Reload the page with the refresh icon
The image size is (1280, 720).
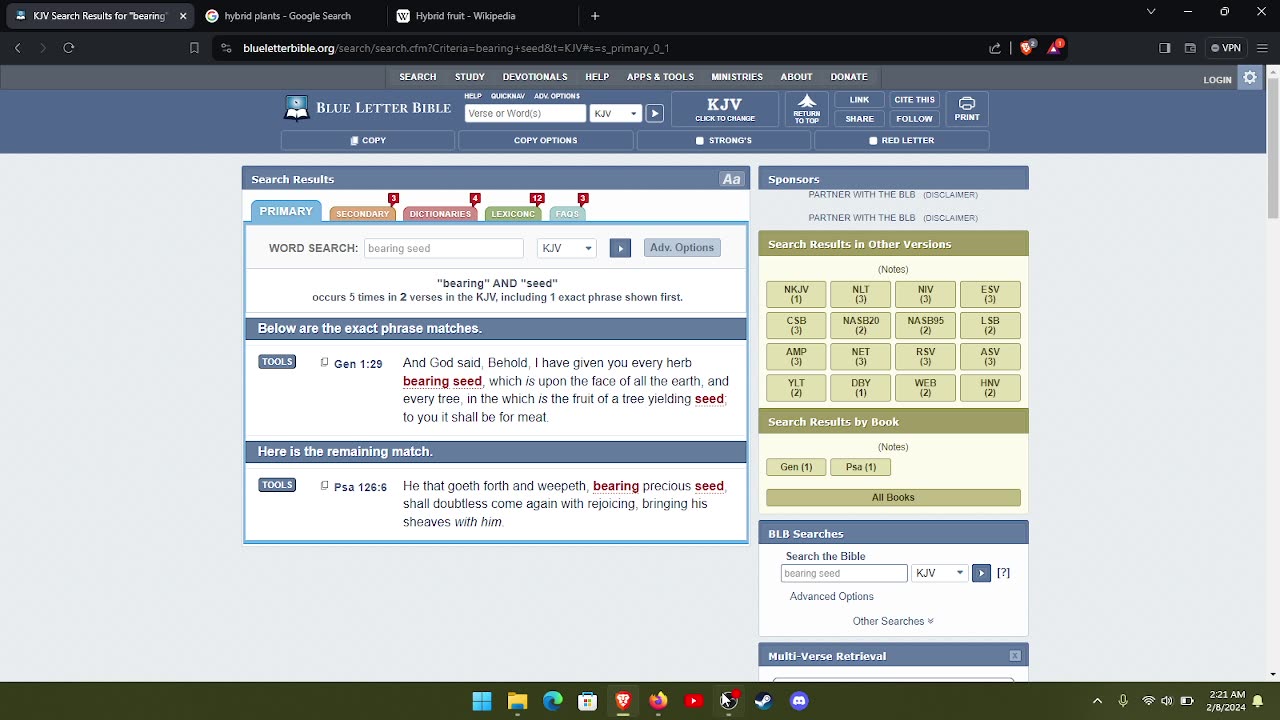(68, 48)
